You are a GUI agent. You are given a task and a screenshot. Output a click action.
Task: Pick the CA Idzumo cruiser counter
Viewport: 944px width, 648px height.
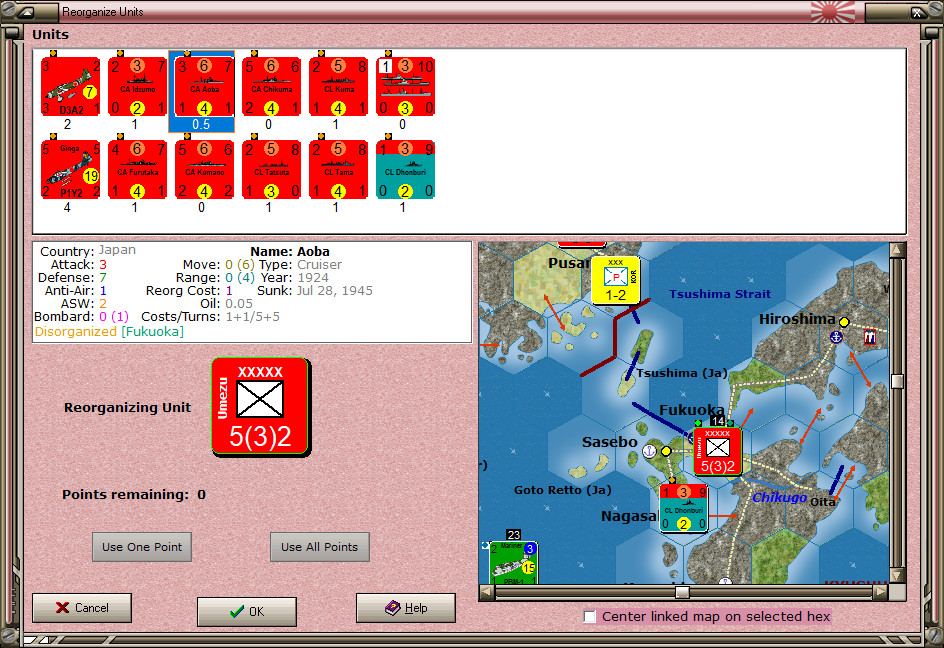(x=137, y=86)
